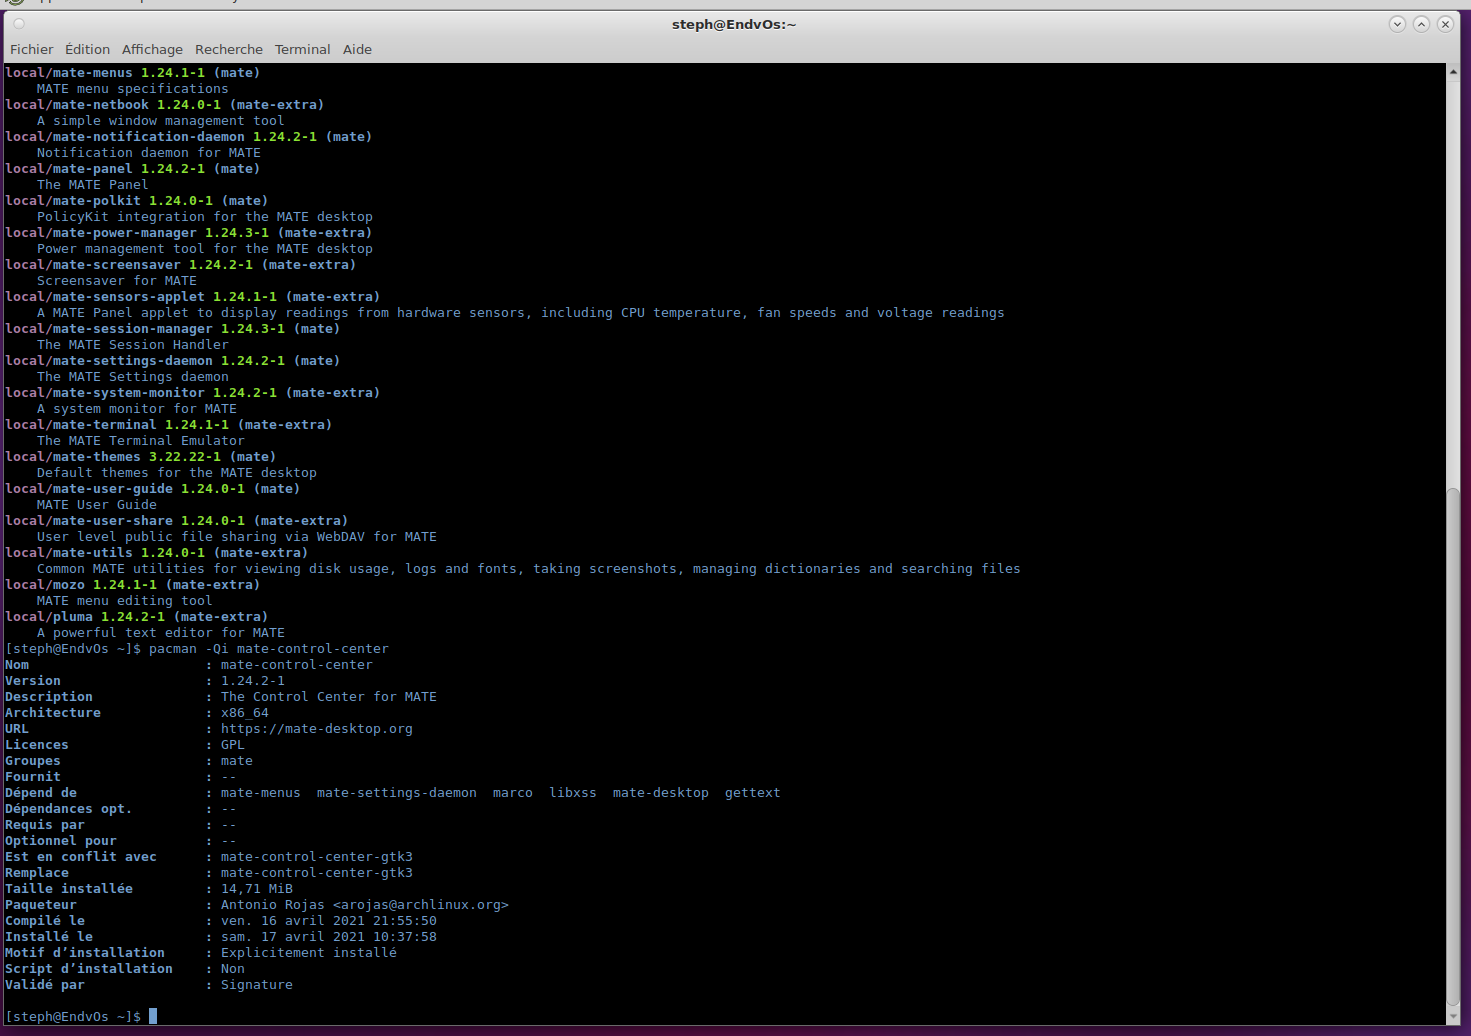Click the local/mozo package line

(x=133, y=585)
